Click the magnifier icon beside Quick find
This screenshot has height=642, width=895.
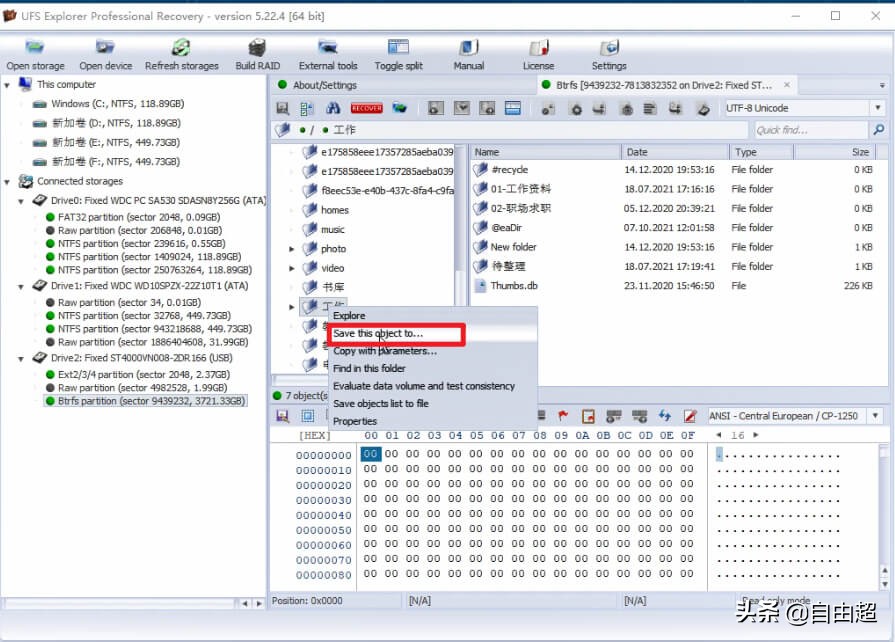click(x=878, y=130)
